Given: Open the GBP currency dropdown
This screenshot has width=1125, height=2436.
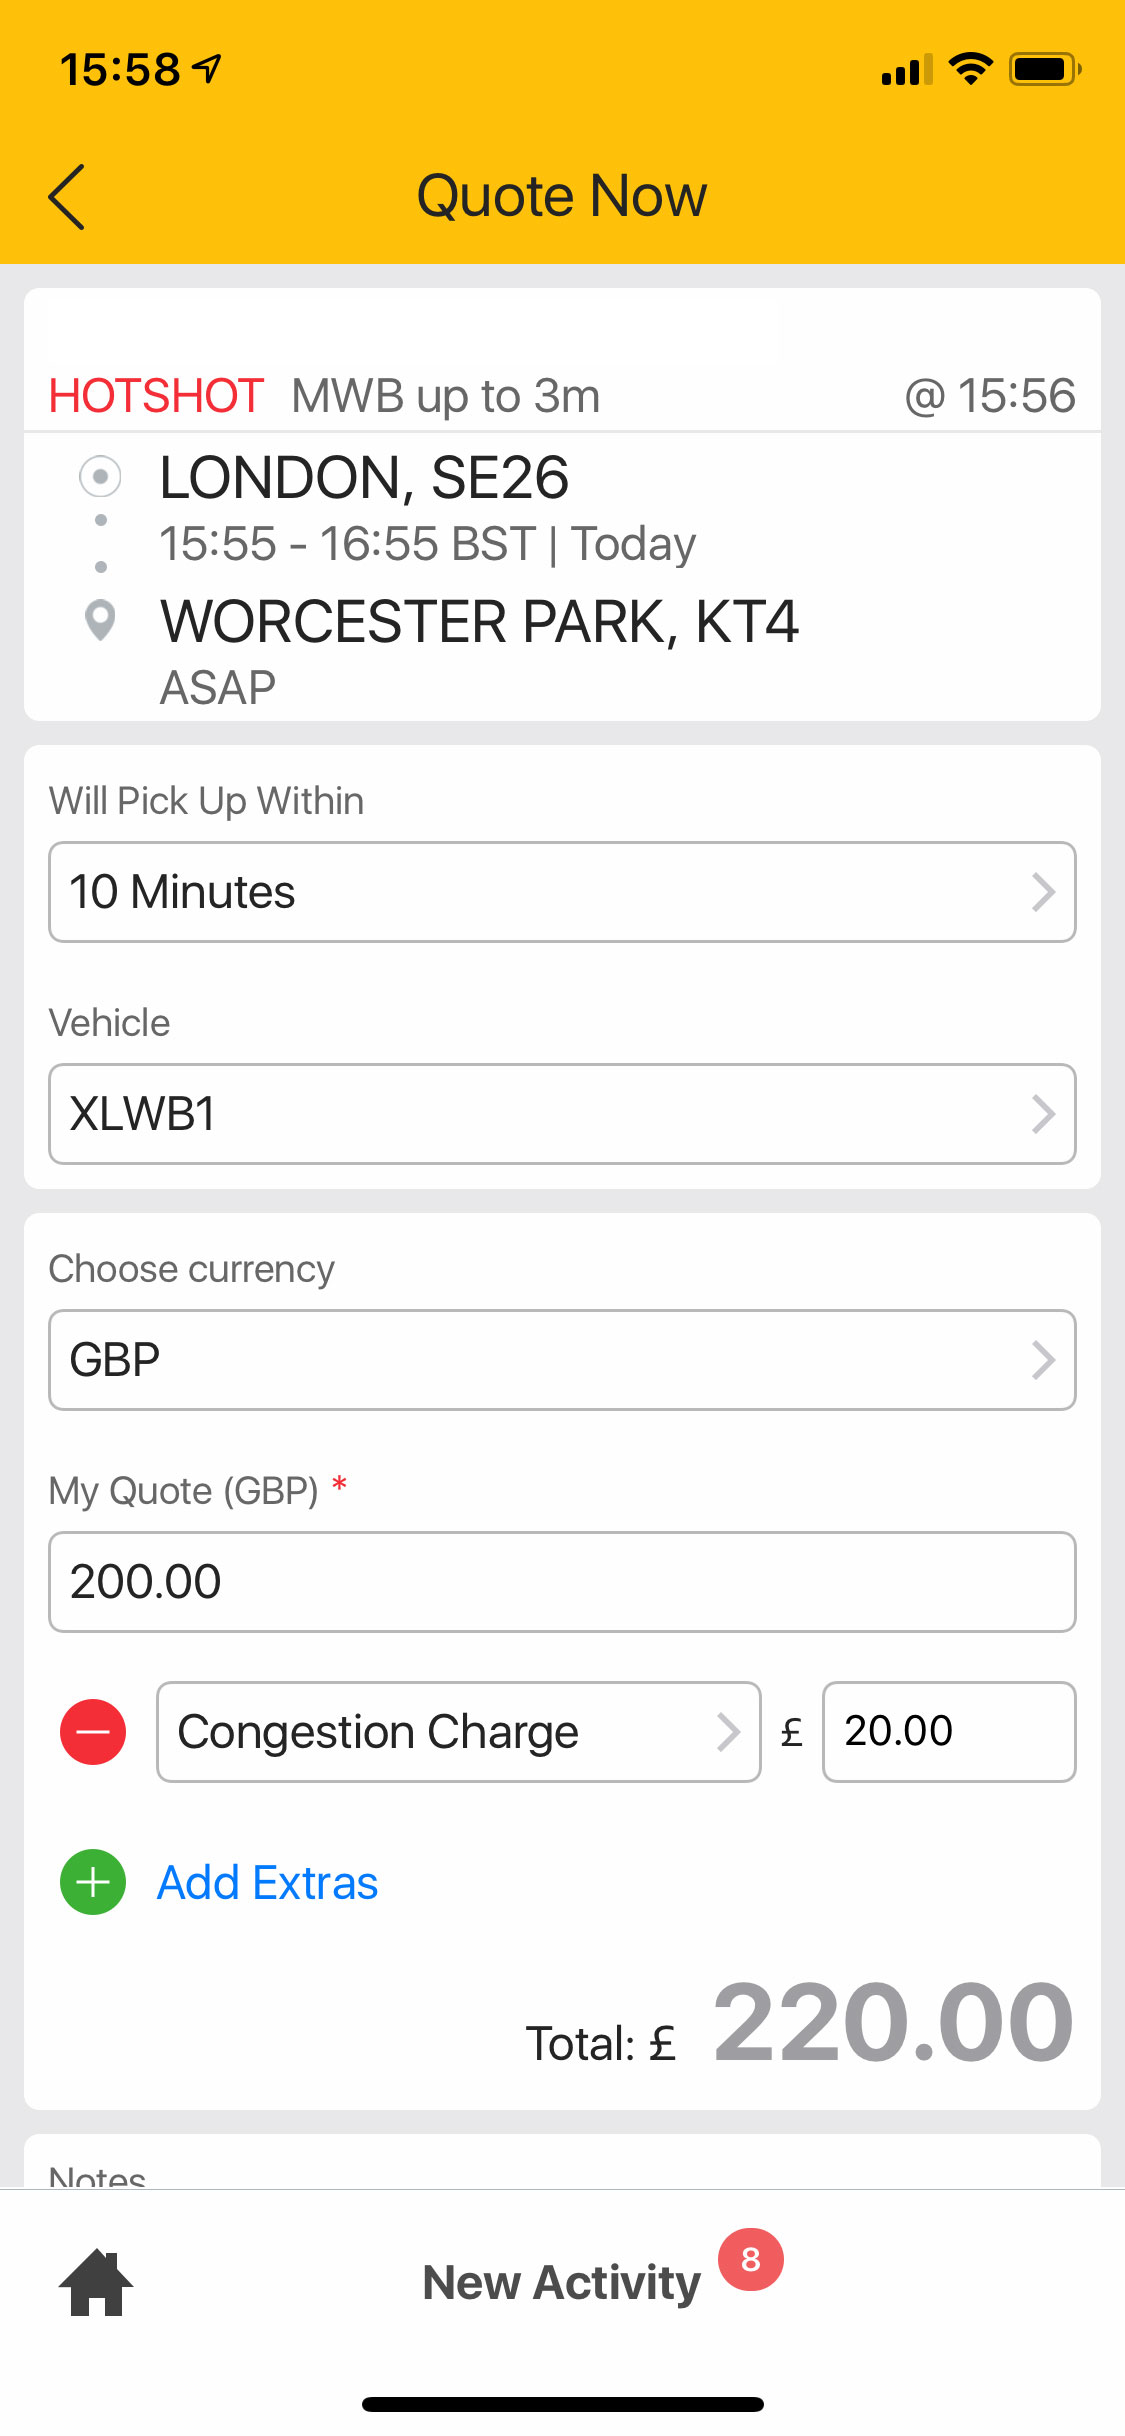Looking at the screenshot, I should click(562, 1360).
